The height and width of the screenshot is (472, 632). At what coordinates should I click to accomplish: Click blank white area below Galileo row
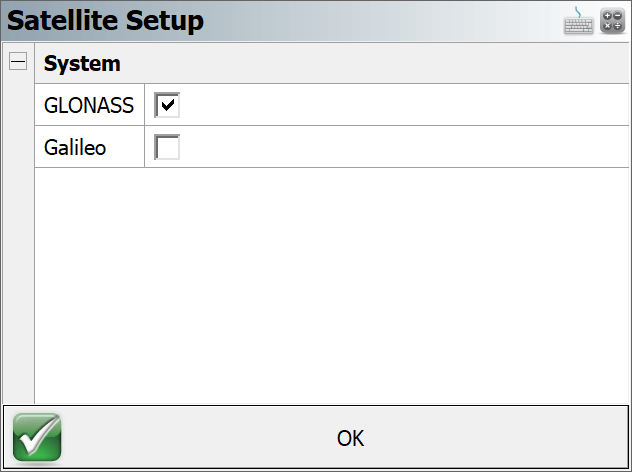click(331, 285)
